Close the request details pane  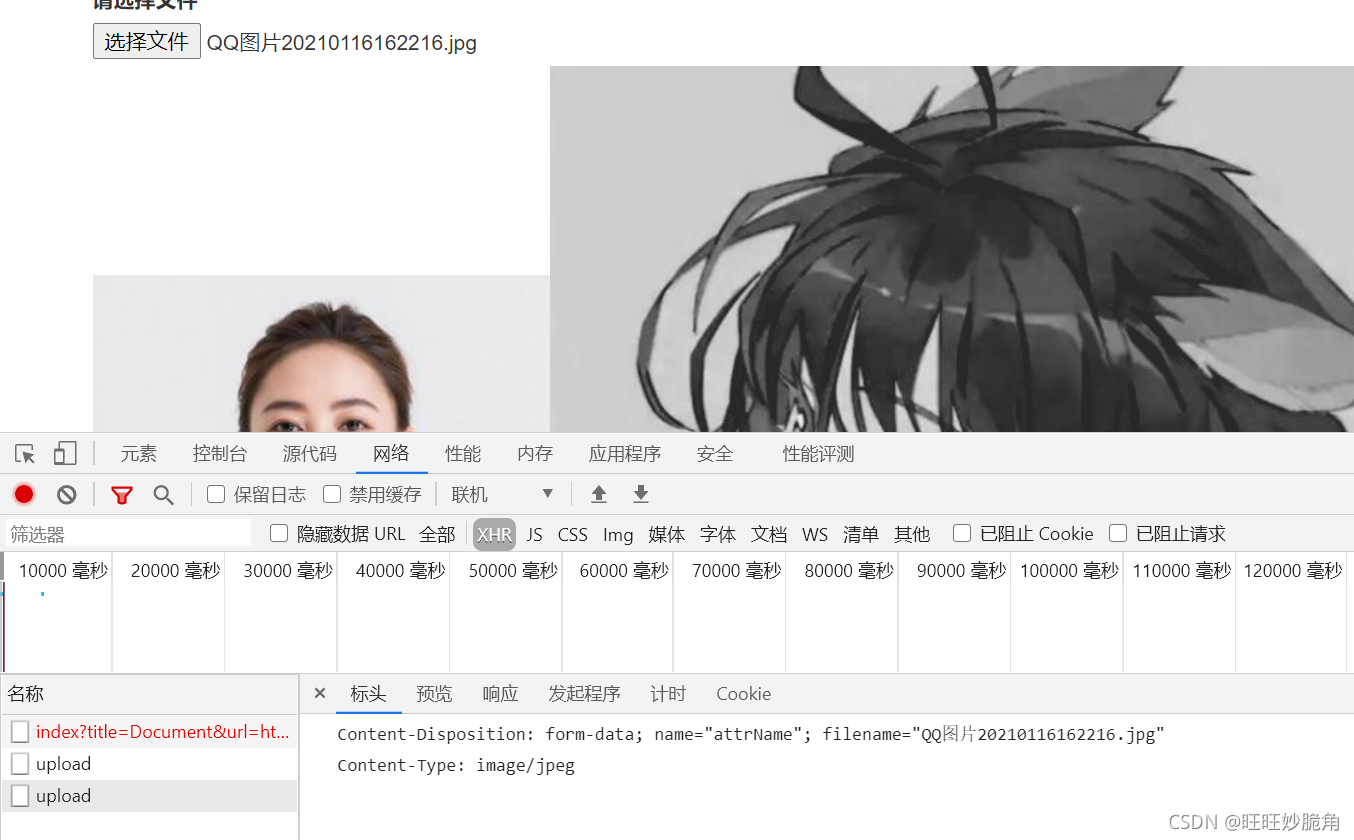(x=319, y=693)
